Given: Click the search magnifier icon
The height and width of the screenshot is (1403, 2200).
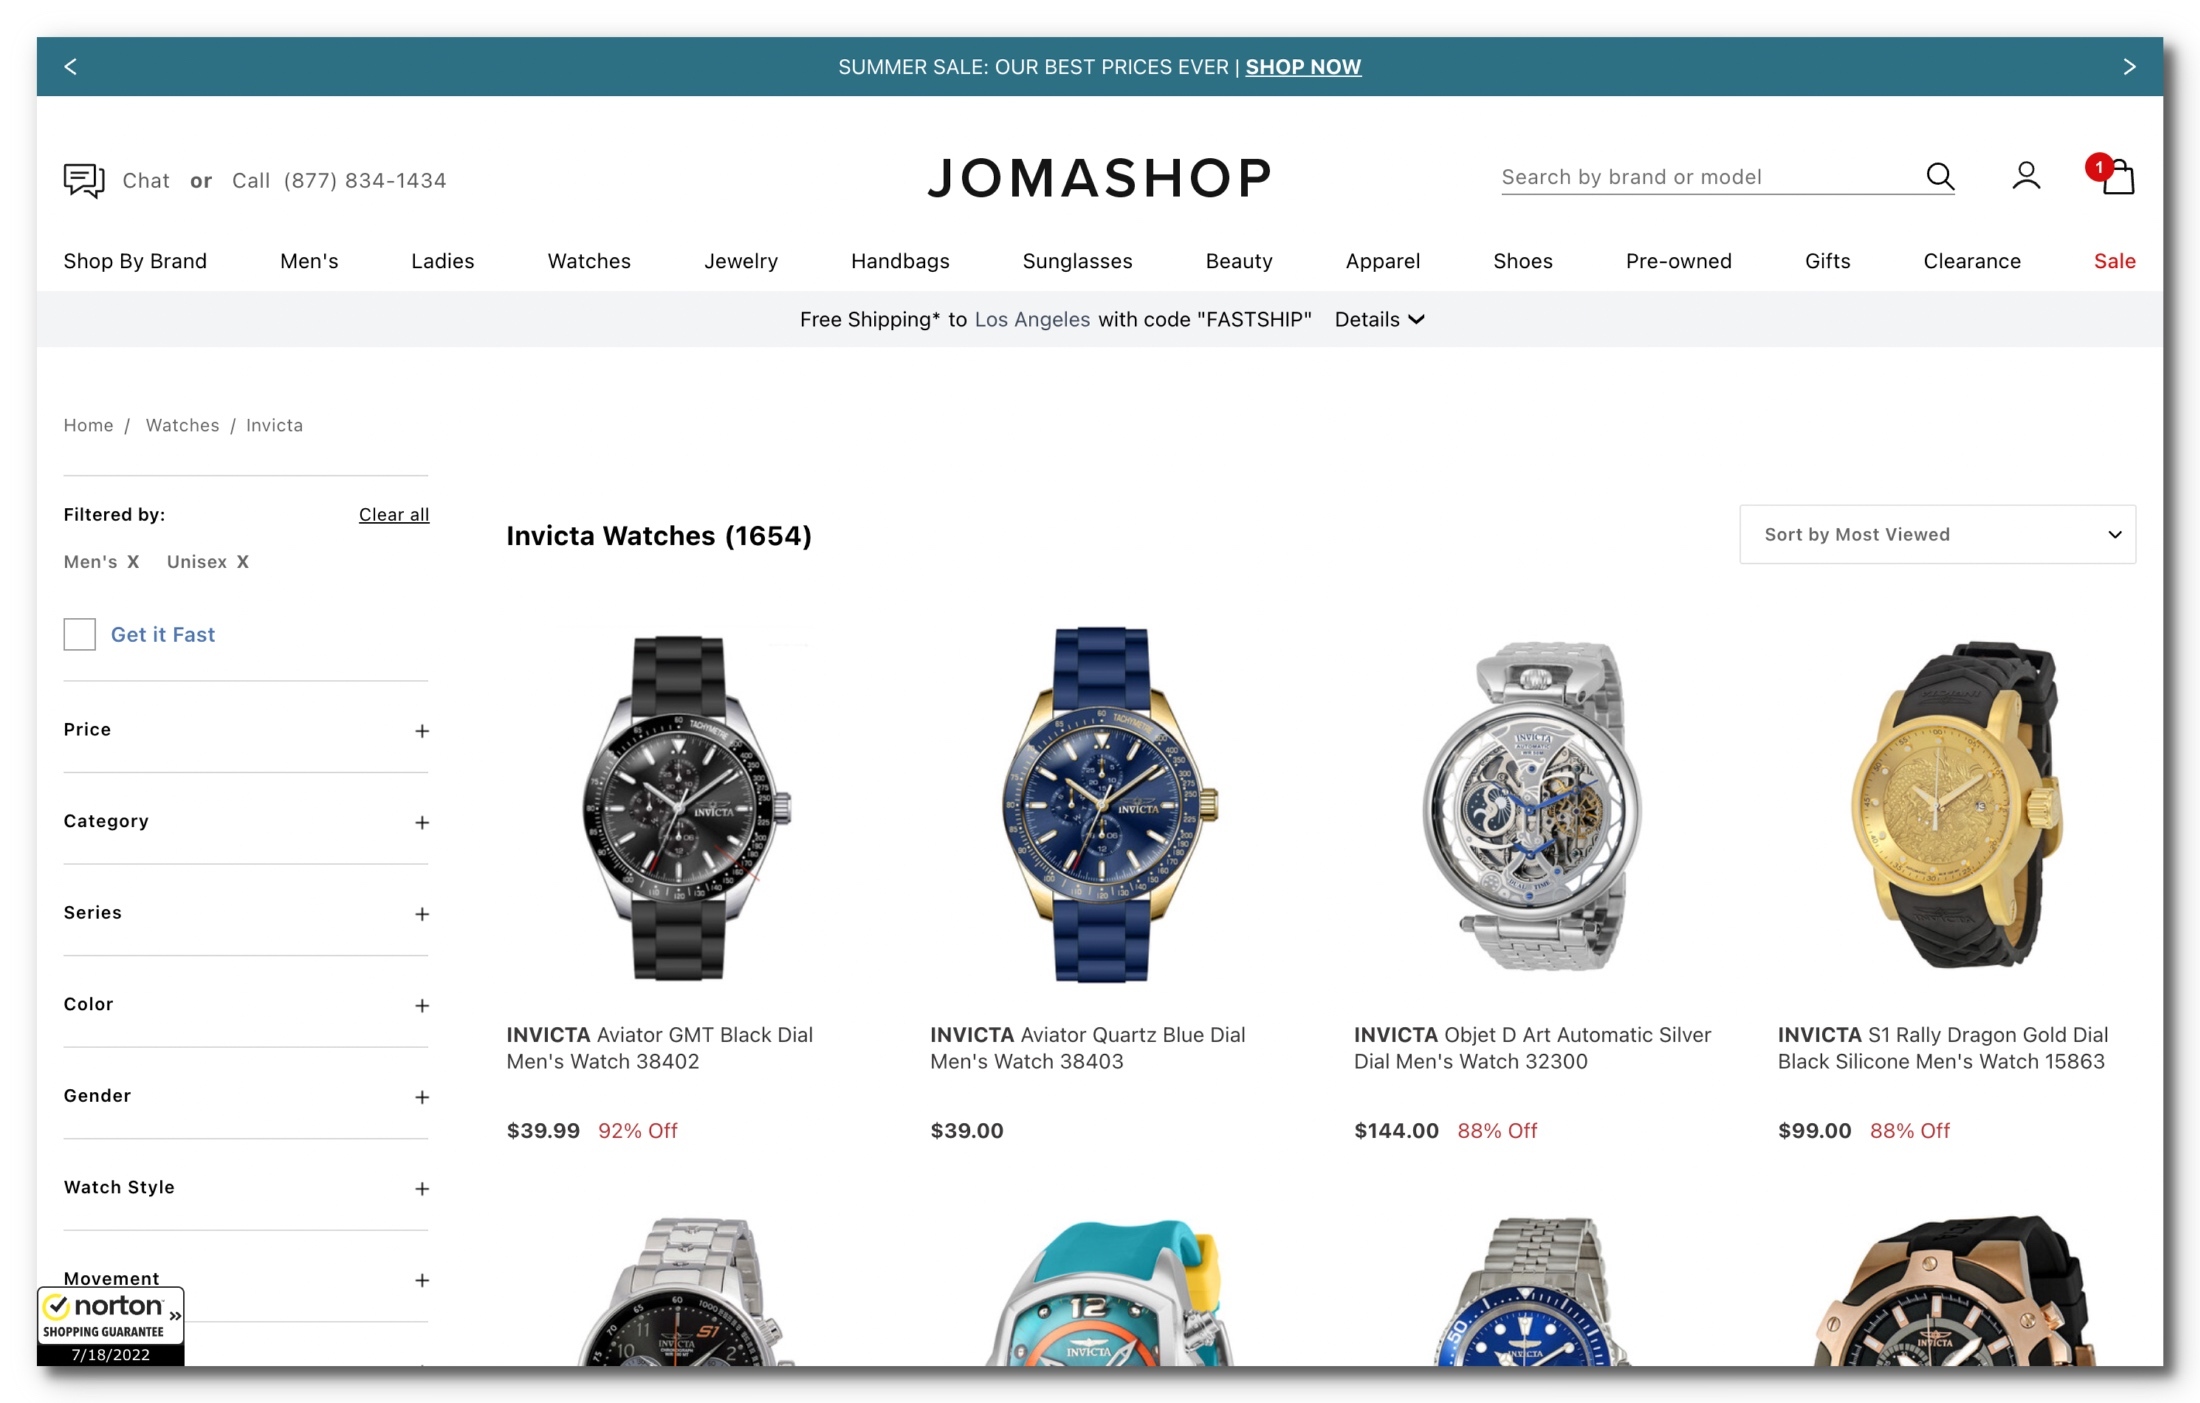Looking at the screenshot, I should (1939, 177).
